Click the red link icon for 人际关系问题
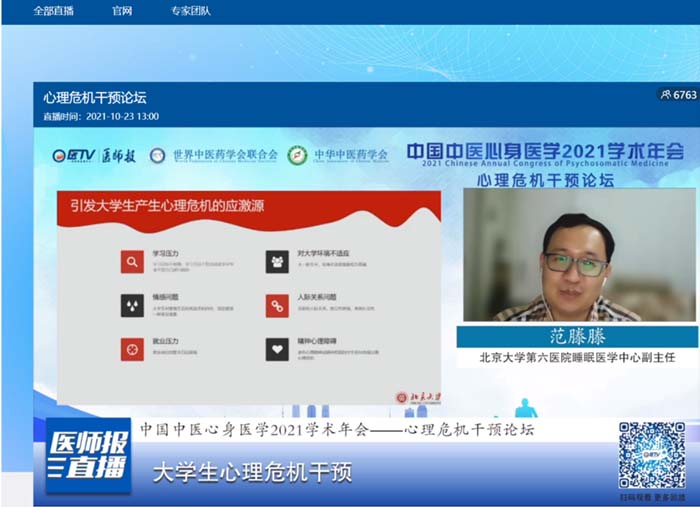 pyautogui.click(x=277, y=306)
